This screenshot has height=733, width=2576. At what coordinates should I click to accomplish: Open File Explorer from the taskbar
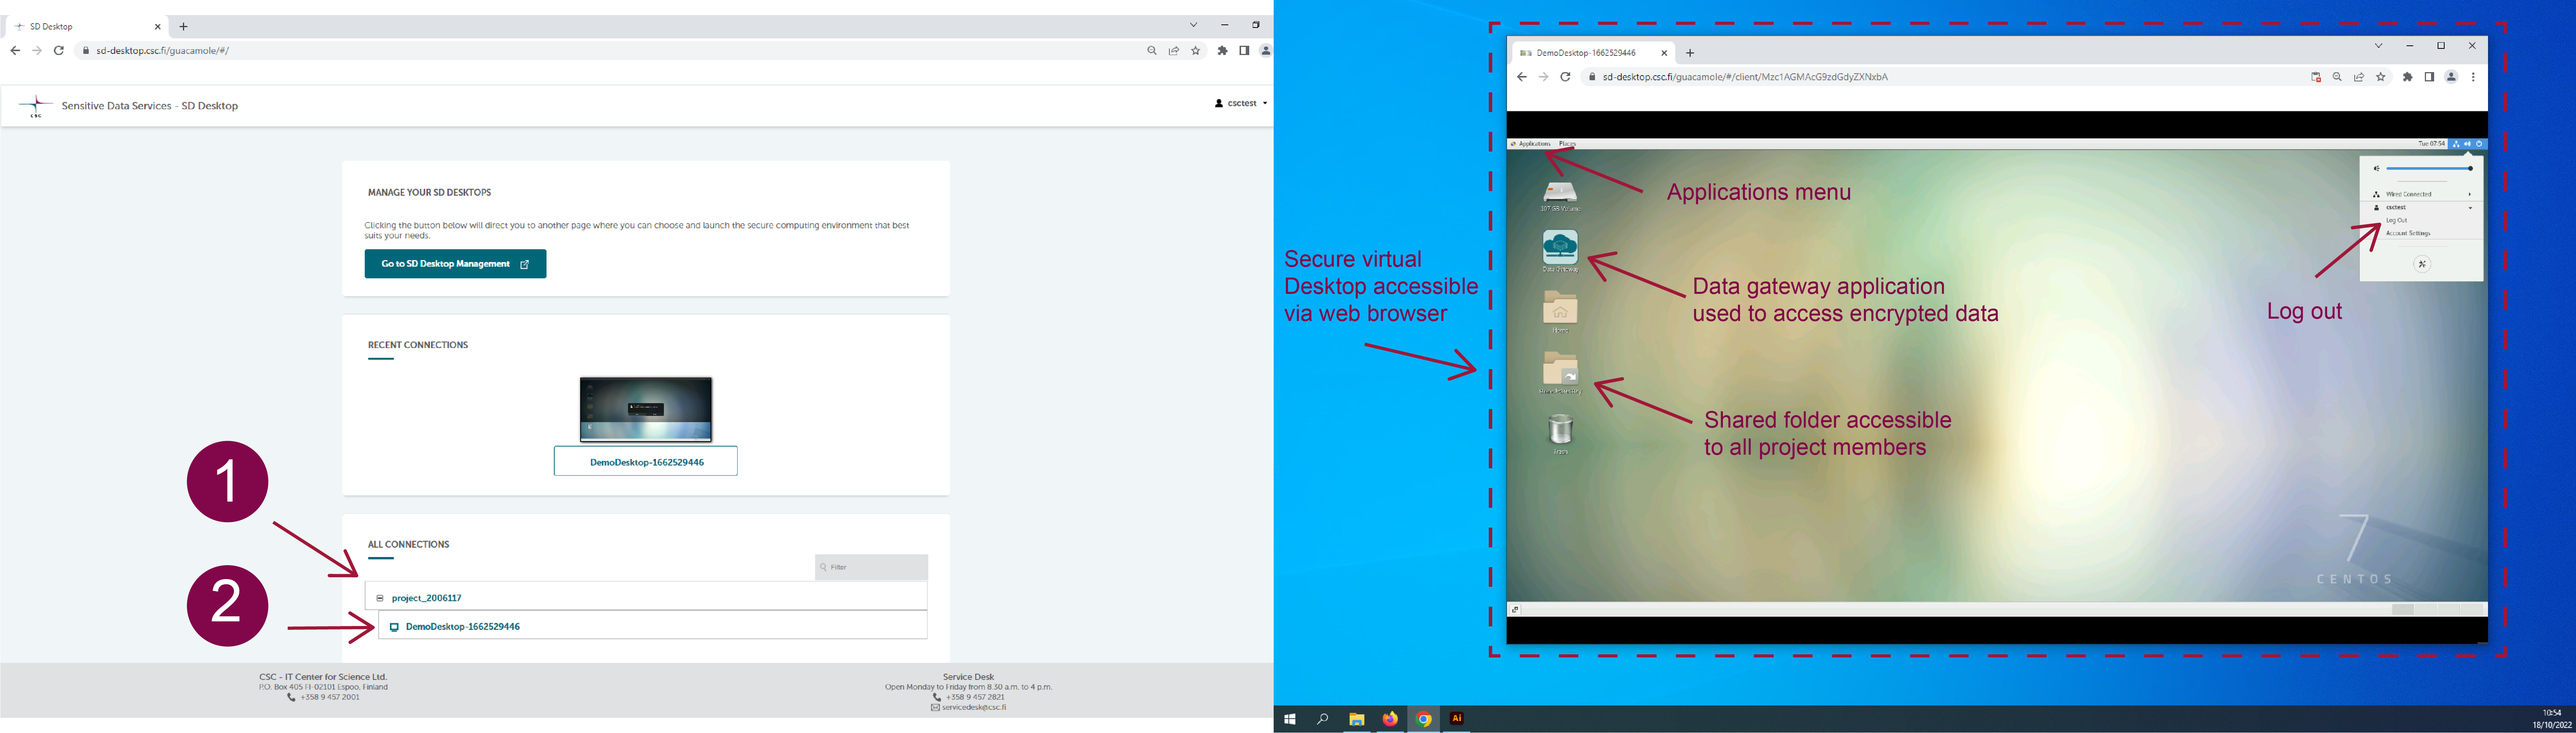1357,719
